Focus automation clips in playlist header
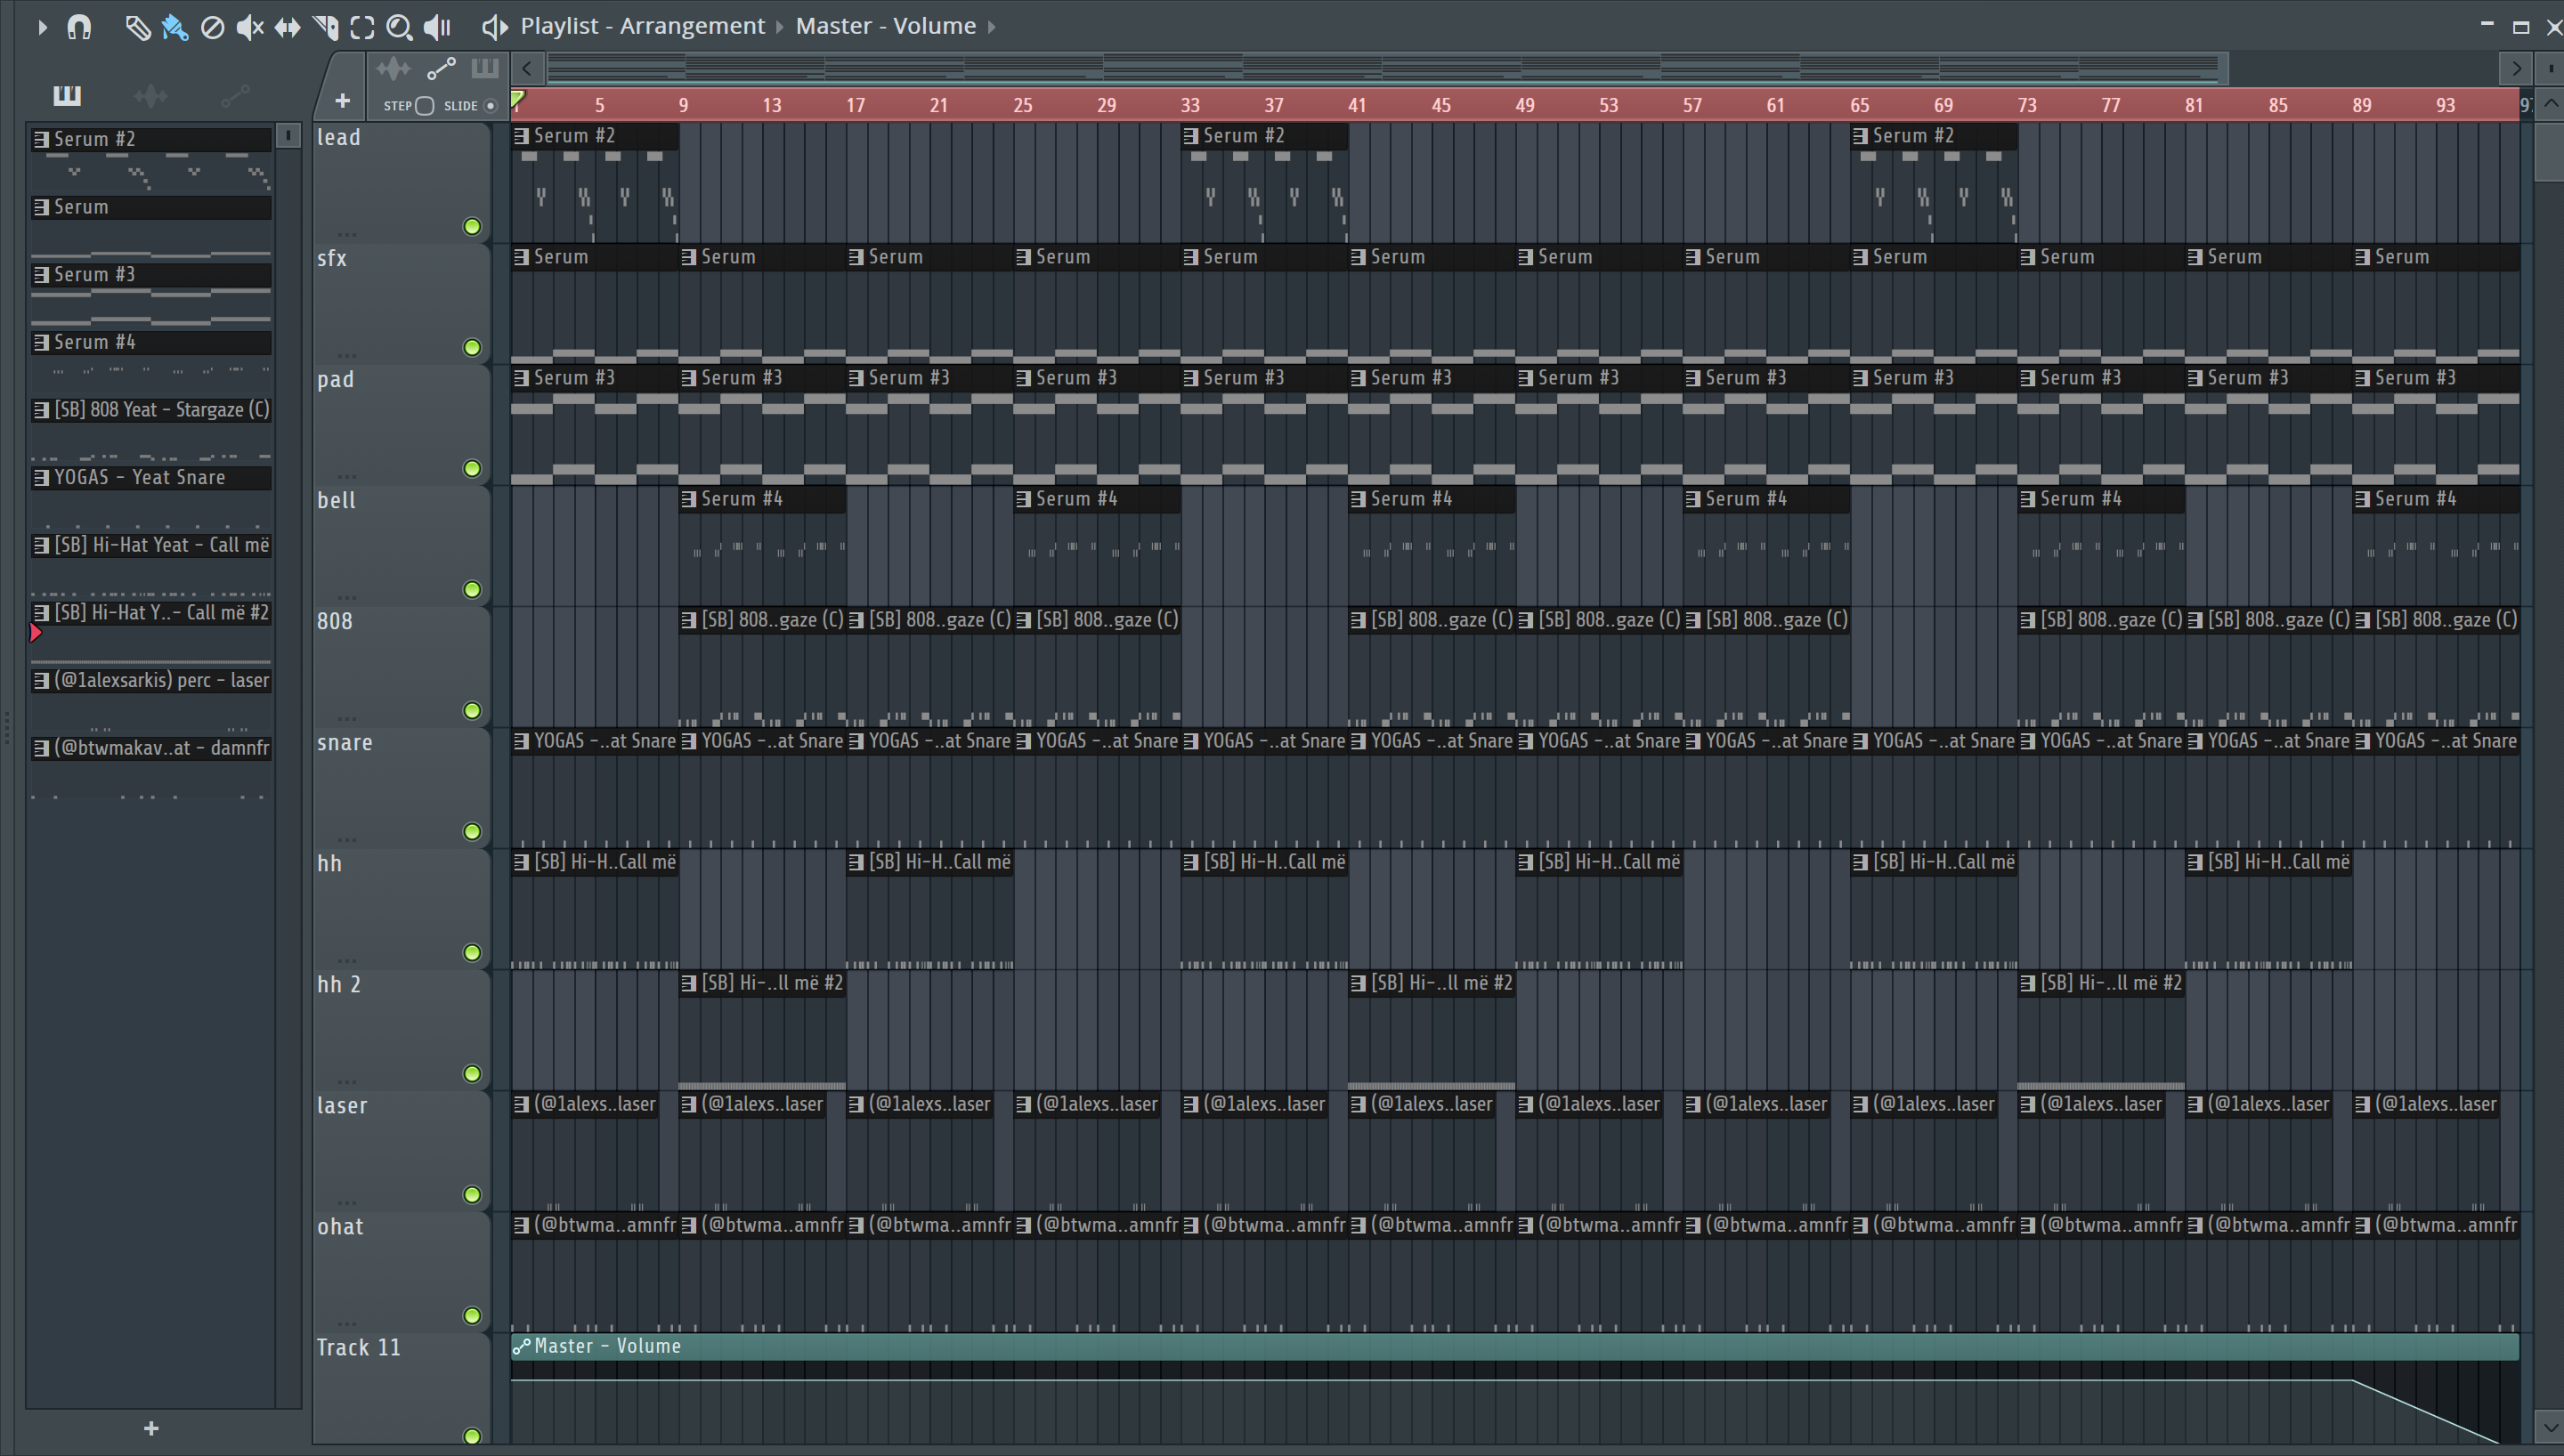 [441, 68]
